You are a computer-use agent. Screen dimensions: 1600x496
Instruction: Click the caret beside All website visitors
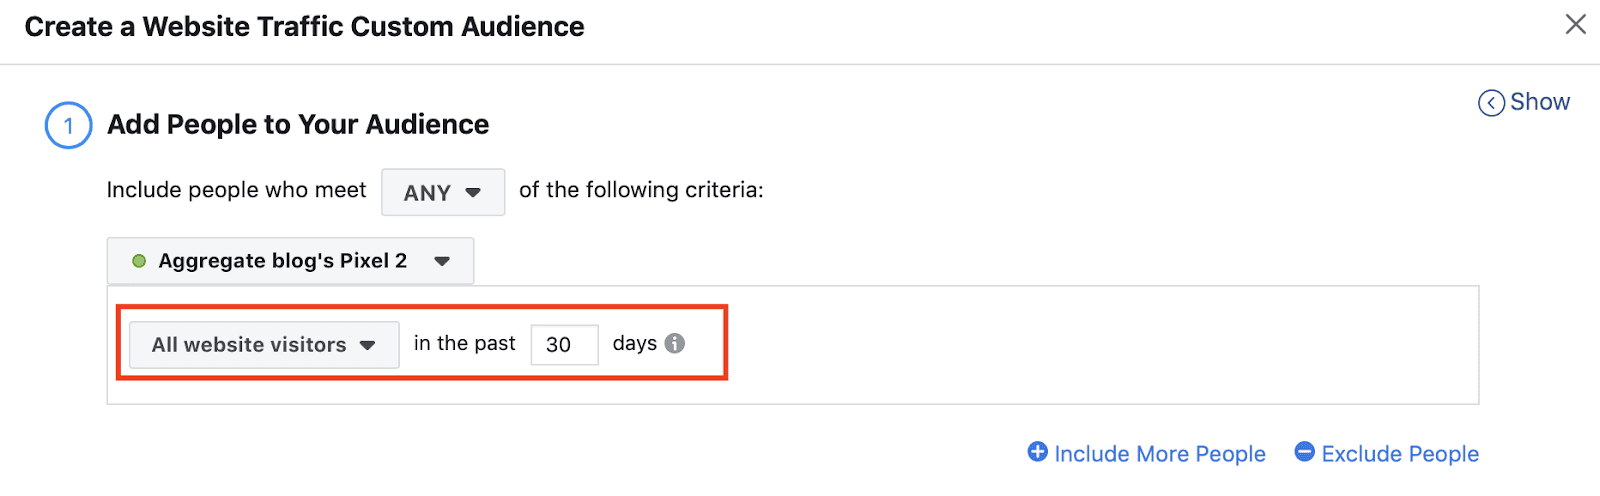coord(367,345)
